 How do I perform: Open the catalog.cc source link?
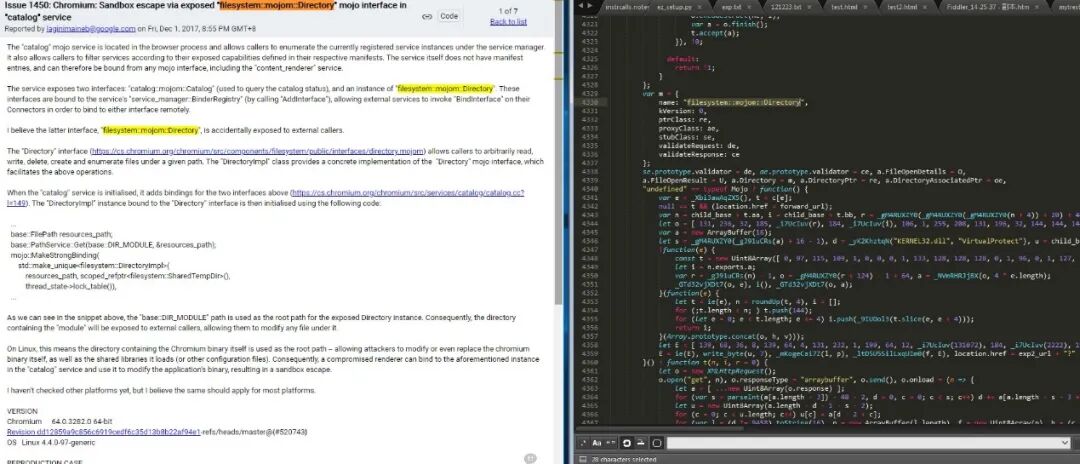coord(408,193)
